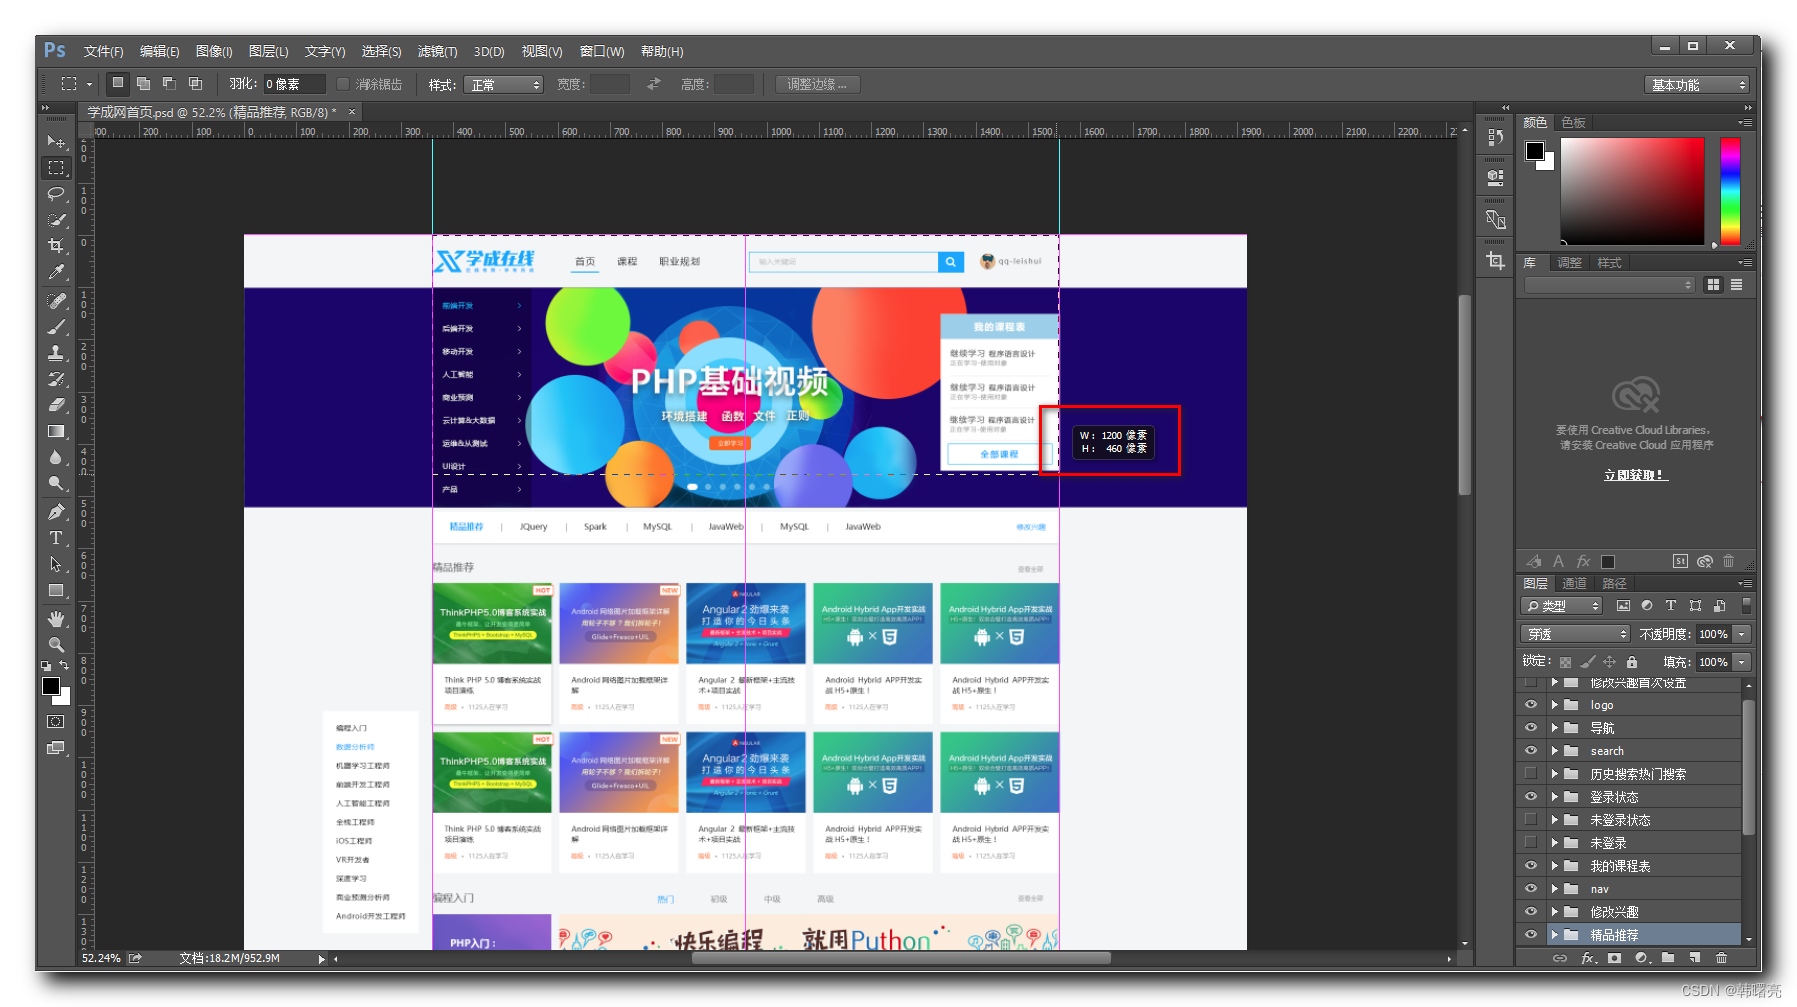Screen dimensions: 1797x1007
Task: Click the hue spectrum slider bar
Action: tap(1730, 191)
